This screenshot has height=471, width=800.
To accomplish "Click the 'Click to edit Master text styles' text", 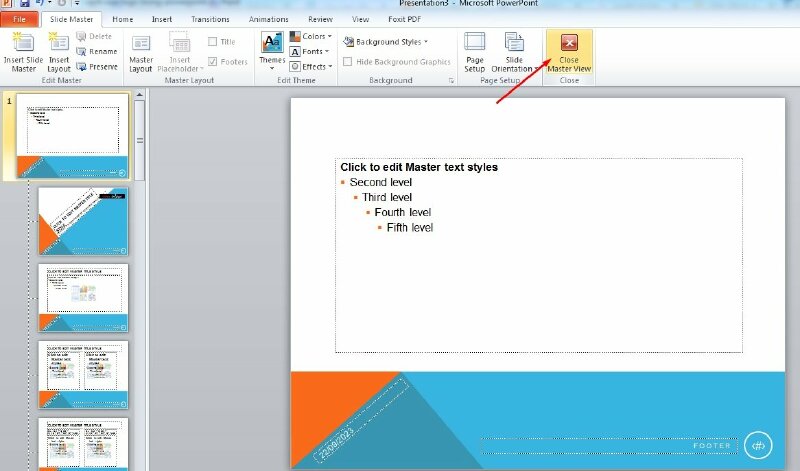I will pos(419,167).
